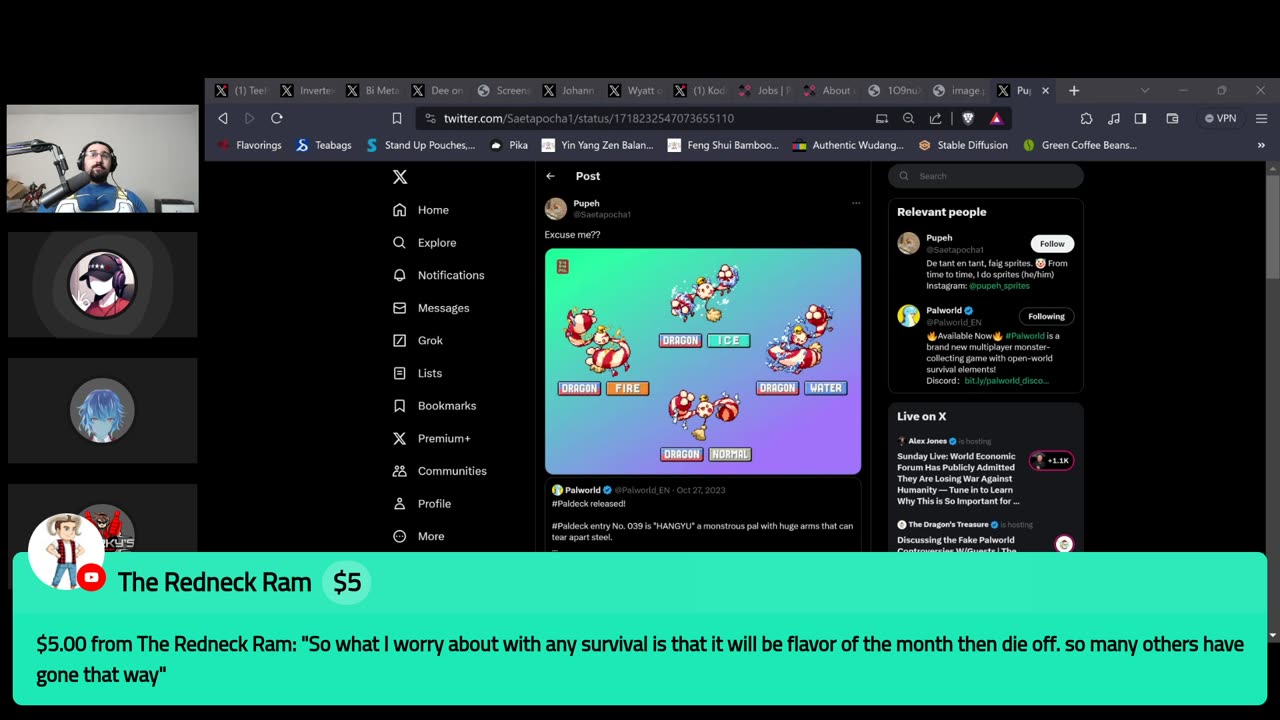Screen dimensions: 1280x720
Task: Follow Pupeh in Relevant people
Action: (1052, 243)
